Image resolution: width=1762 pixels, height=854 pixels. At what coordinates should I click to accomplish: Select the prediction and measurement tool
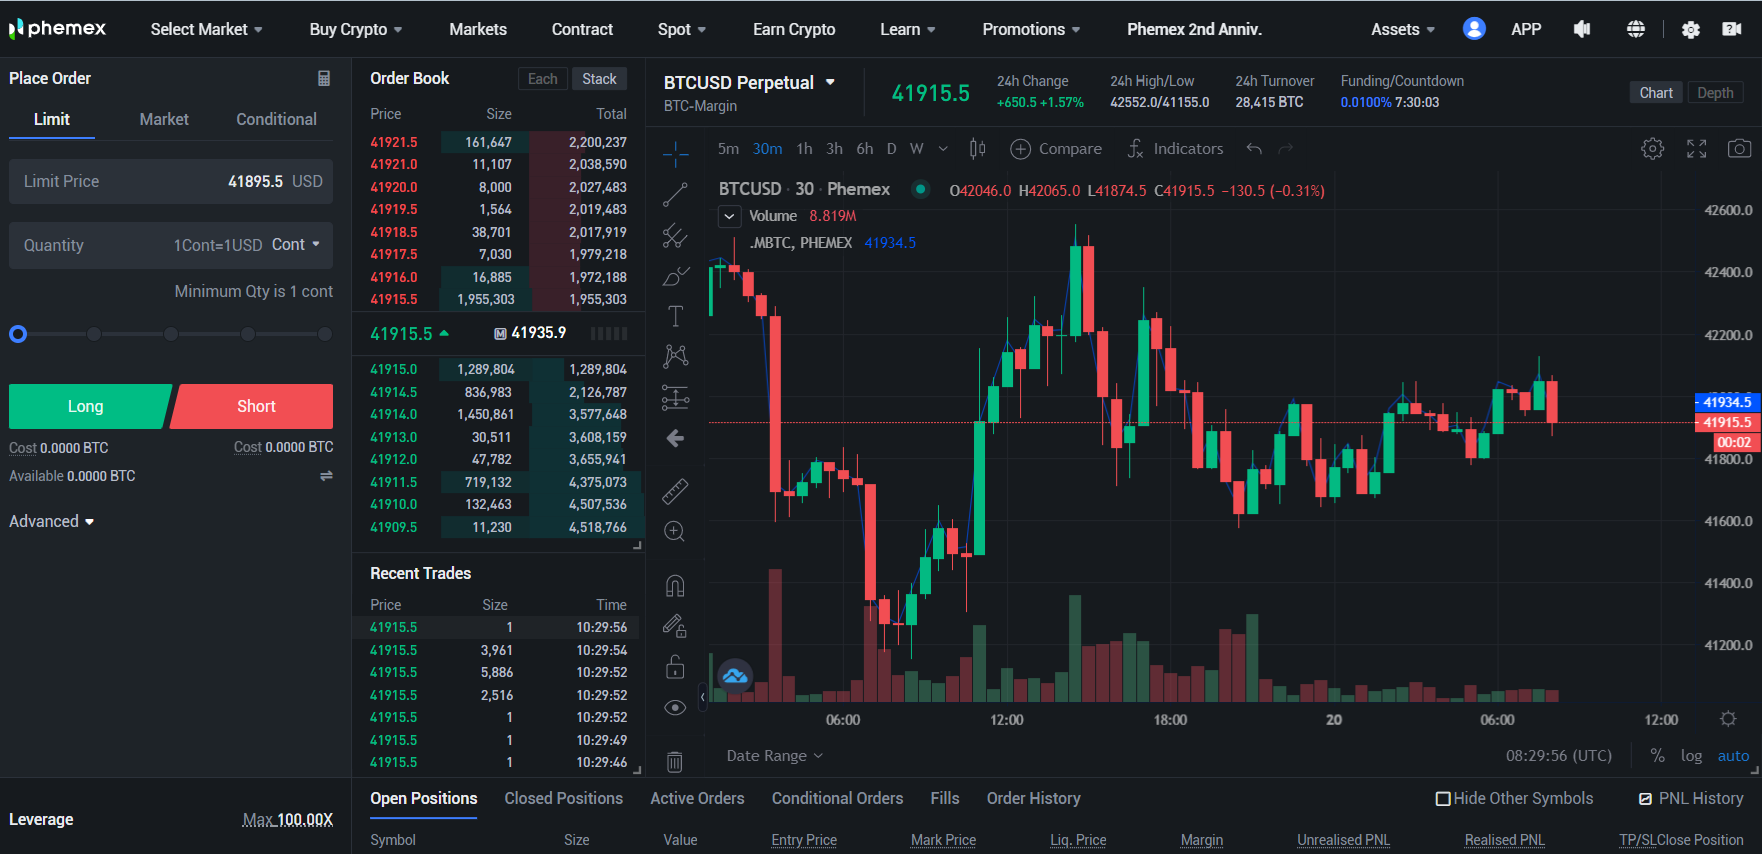(675, 398)
